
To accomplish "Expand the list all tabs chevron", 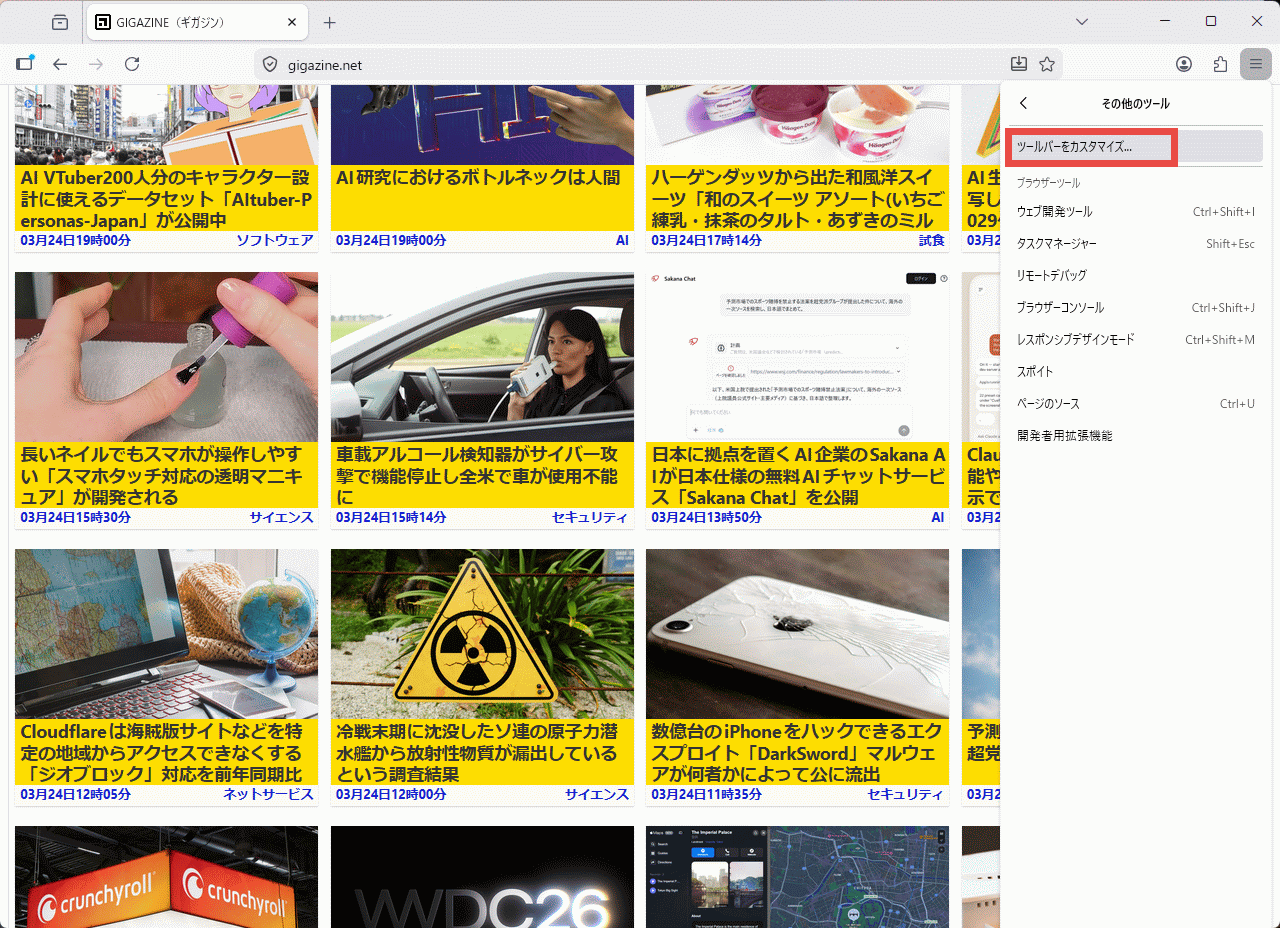I will pyautogui.click(x=1082, y=22).
